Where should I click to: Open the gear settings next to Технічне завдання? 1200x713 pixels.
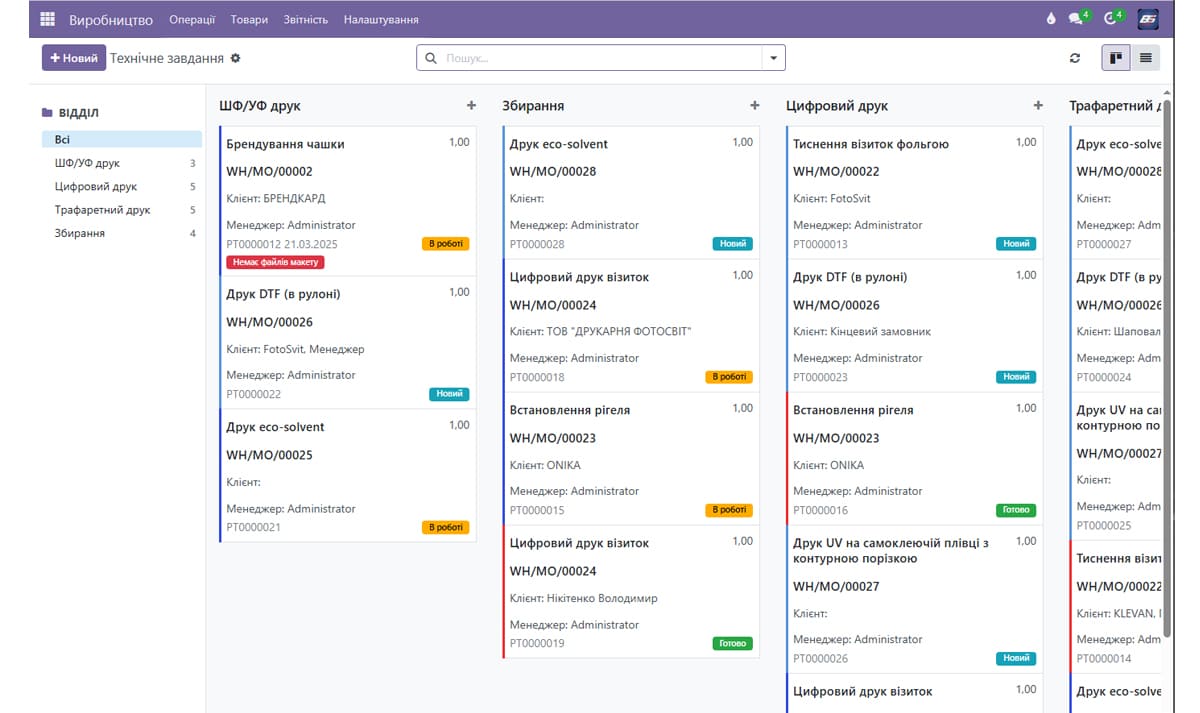coord(236,58)
